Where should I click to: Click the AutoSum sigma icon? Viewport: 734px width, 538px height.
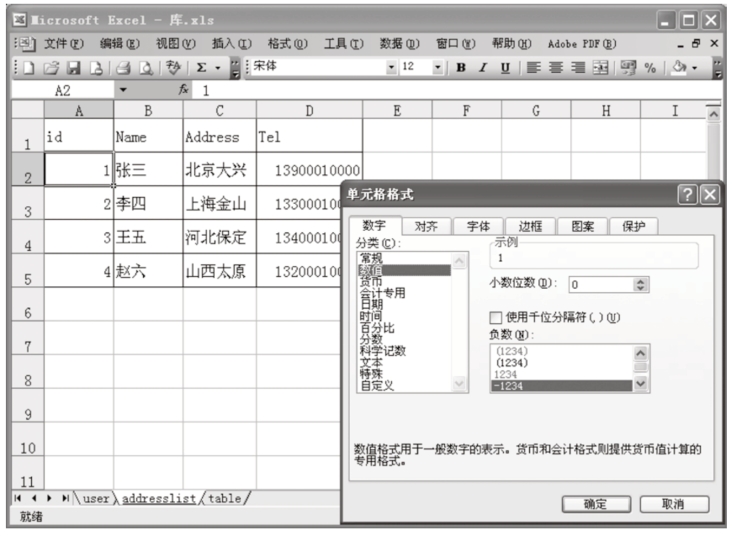[201, 68]
